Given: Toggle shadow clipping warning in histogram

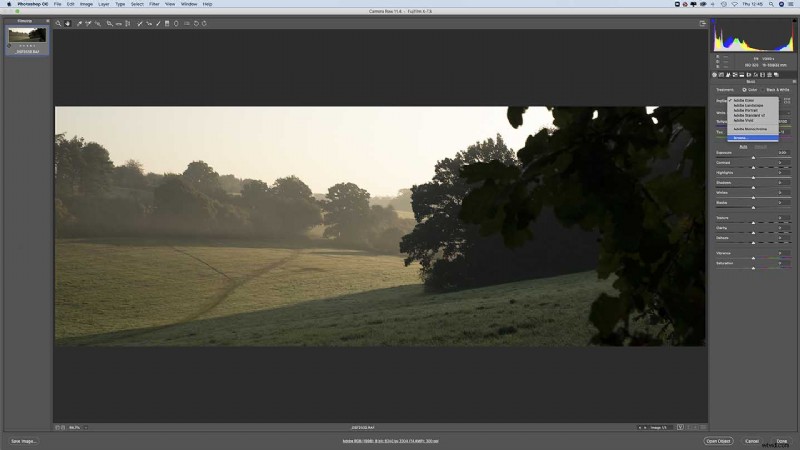Looking at the screenshot, I should tap(714, 21).
